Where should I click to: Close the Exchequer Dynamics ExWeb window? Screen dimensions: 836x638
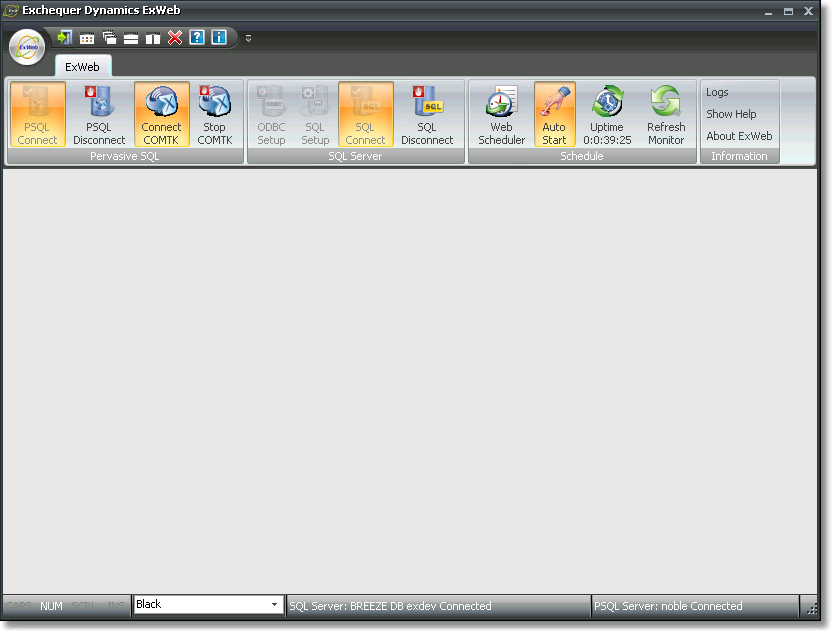[x=809, y=11]
